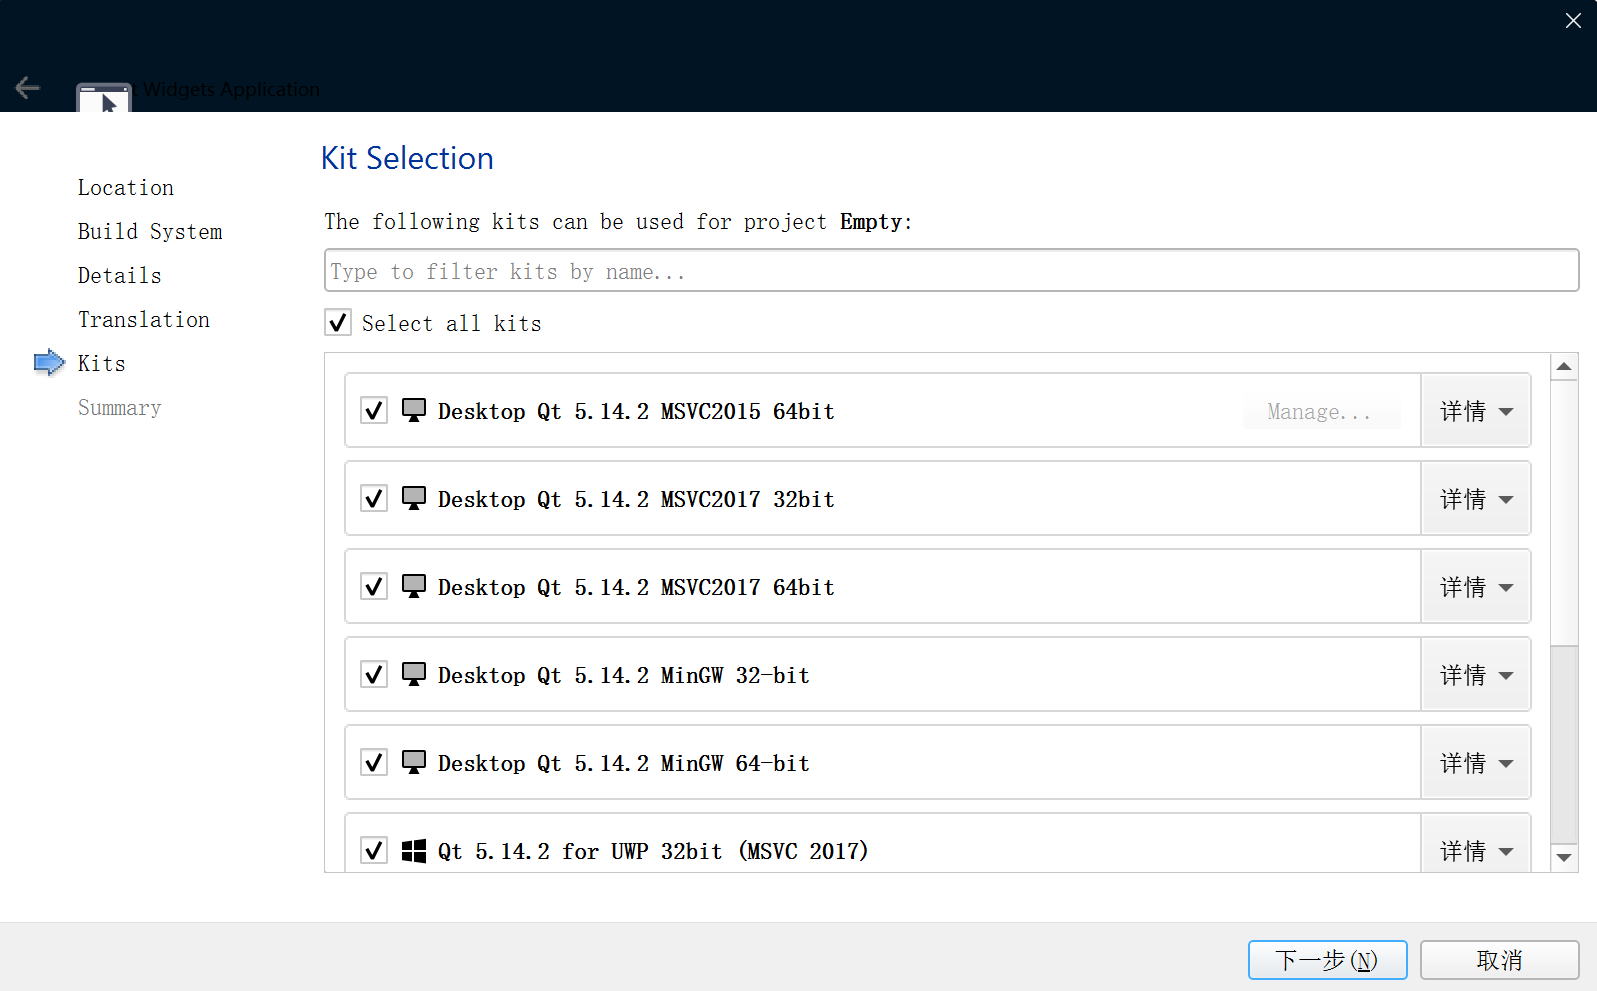Click the blue arrow beside Kits step
This screenshot has height=991, width=1597.
tap(49, 362)
